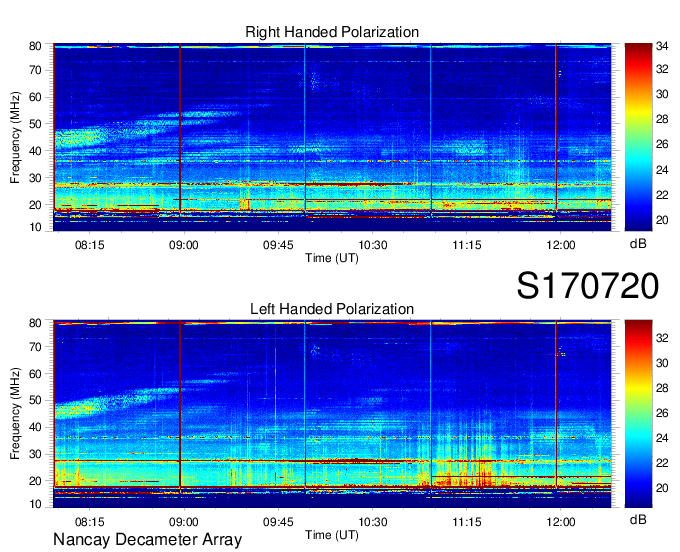
Task: Click the '30' frequency tick on right-handed plot
Action: (x=35, y=178)
